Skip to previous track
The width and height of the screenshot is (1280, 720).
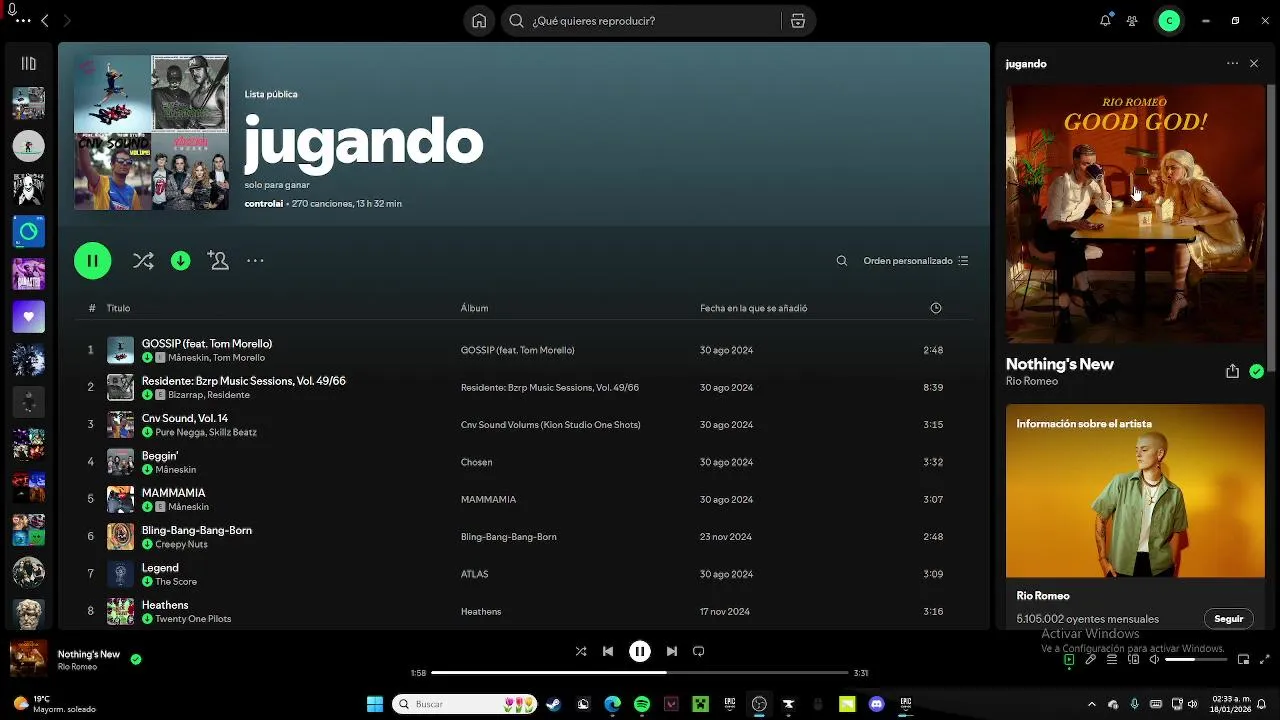point(607,651)
